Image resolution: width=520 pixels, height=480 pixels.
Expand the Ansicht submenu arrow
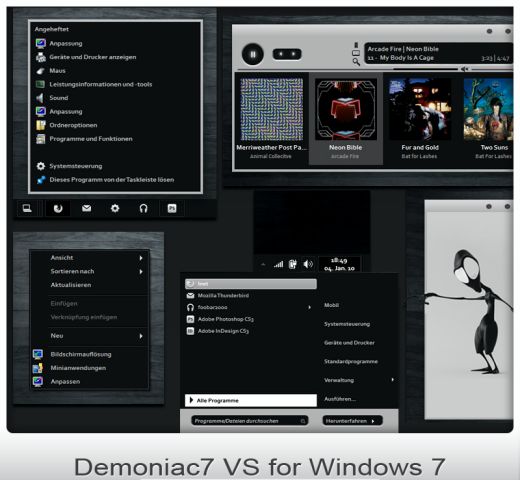(x=141, y=258)
